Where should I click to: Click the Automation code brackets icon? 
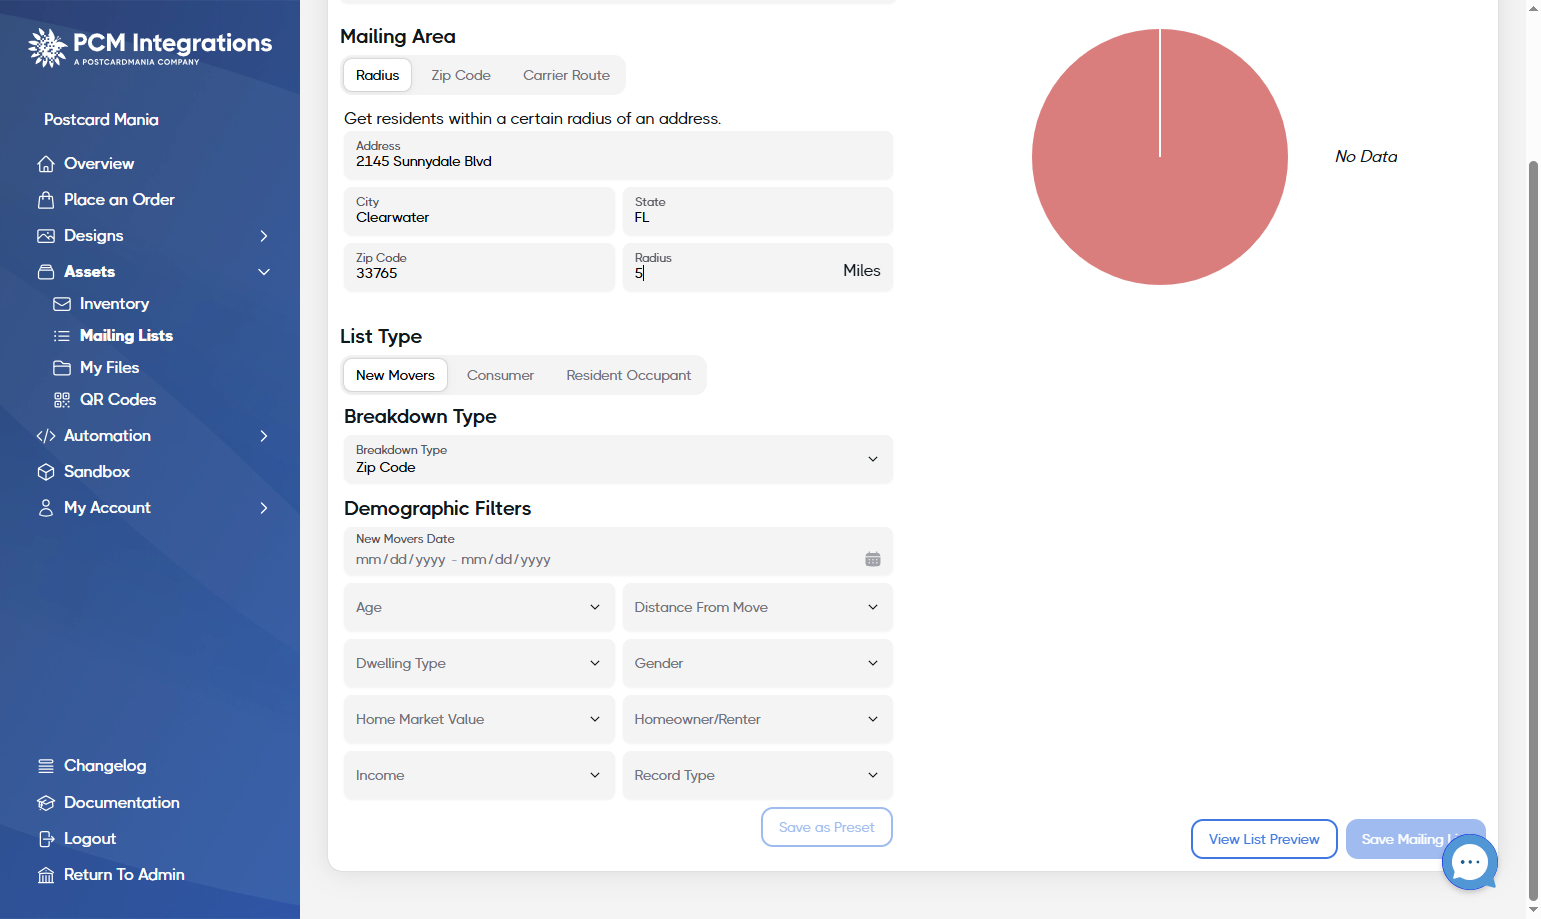coord(46,436)
